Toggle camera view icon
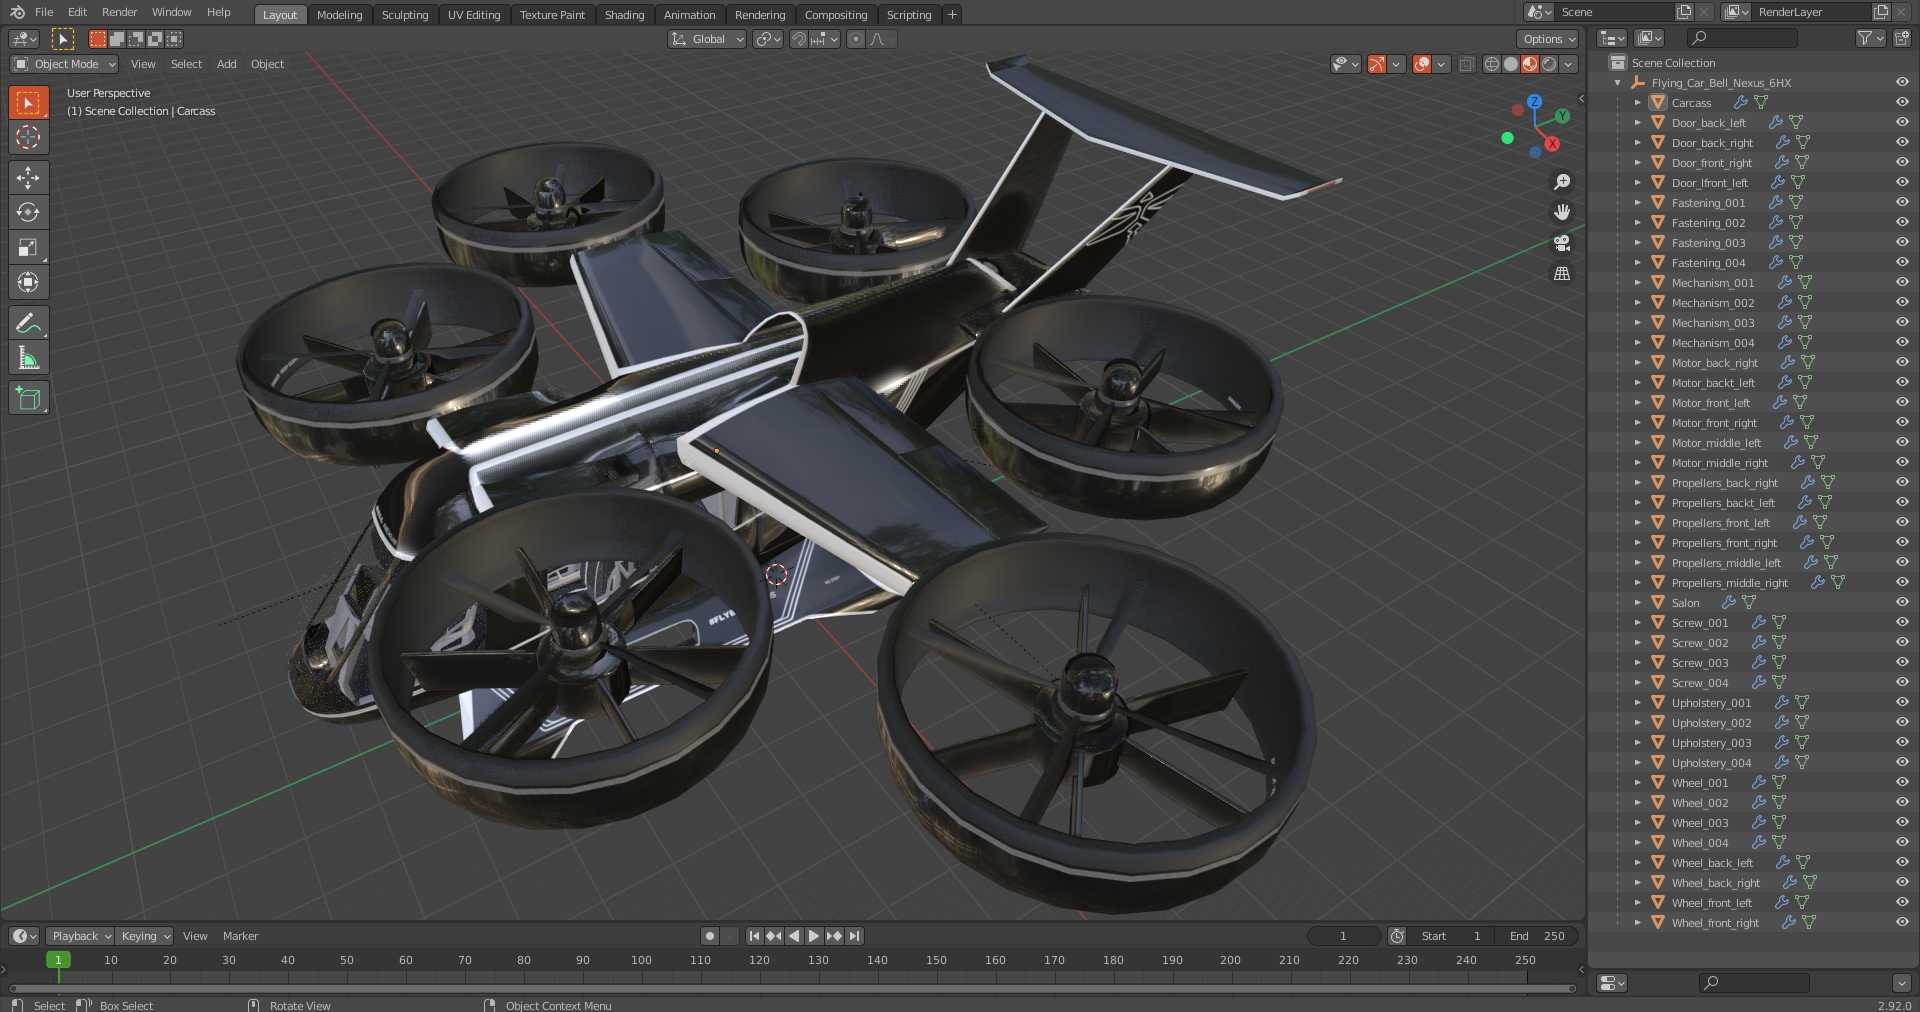The height and width of the screenshot is (1012, 1920). pos(1562,243)
